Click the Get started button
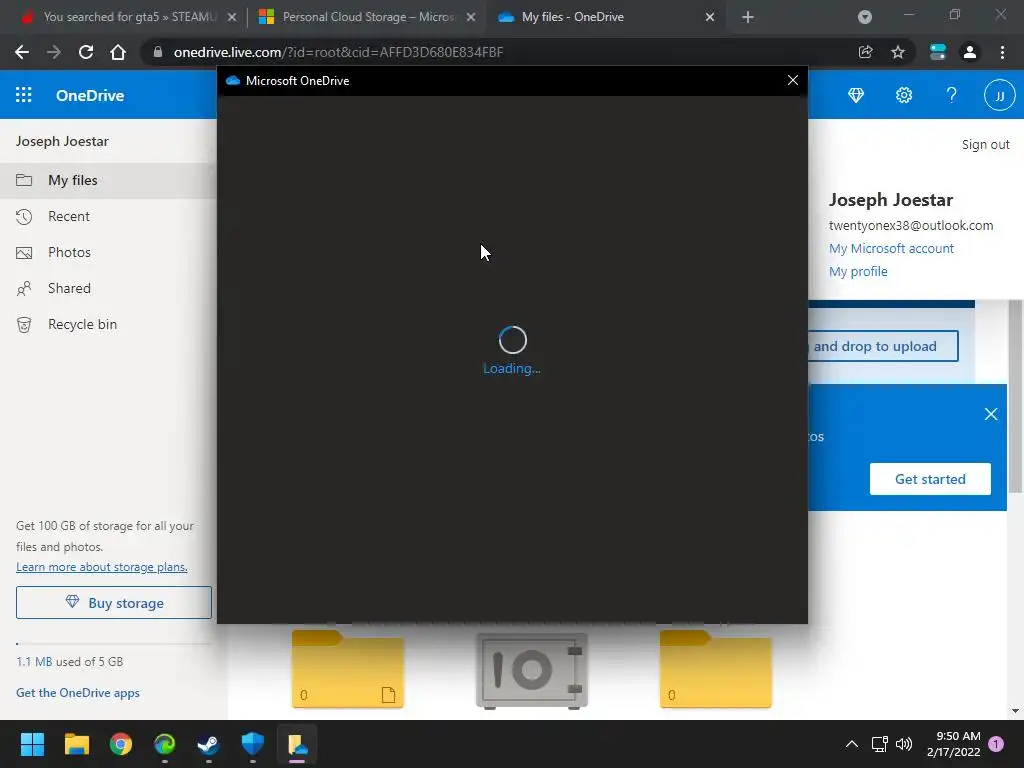1024x768 pixels. [930, 479]
